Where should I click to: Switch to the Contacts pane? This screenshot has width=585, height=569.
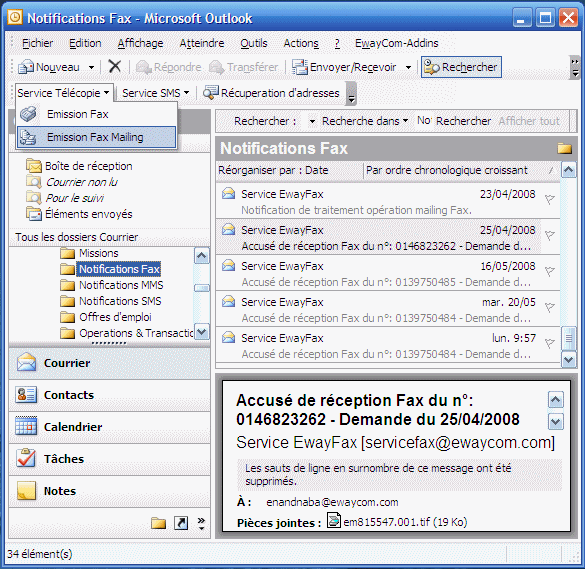coord(109,395)
